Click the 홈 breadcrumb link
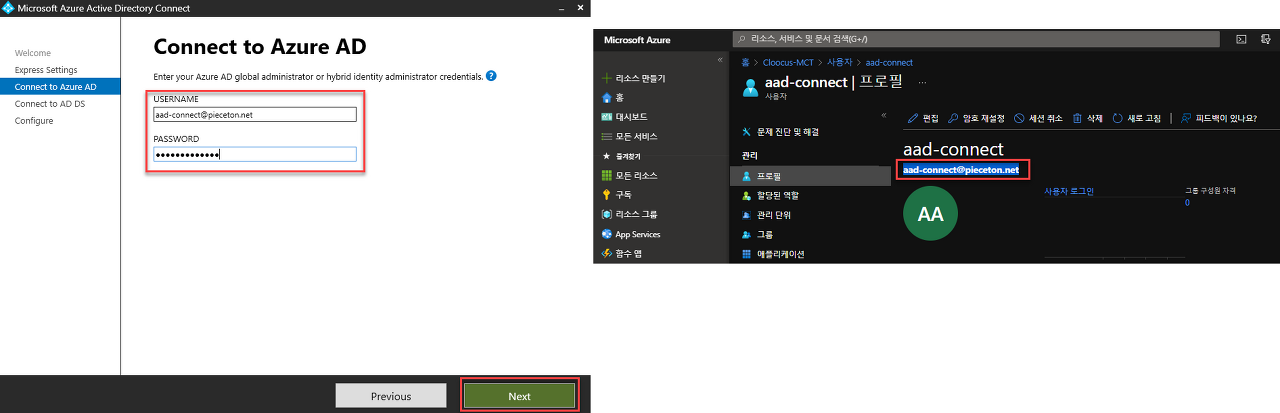 click(x=746, y=62)
